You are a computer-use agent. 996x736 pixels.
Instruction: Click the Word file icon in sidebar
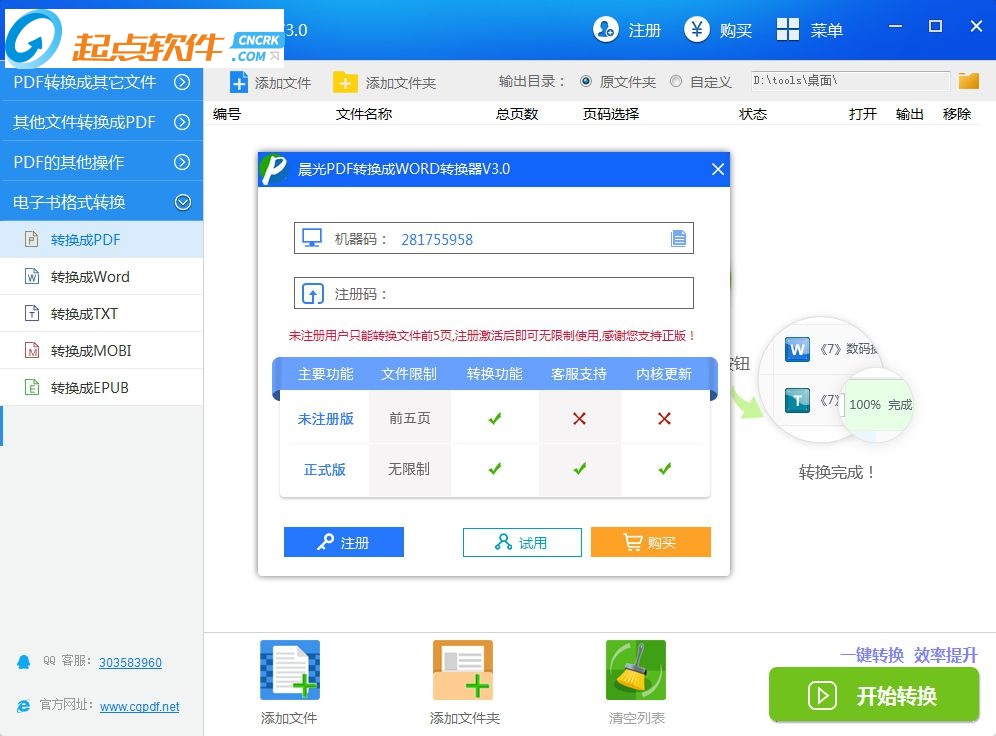pos(32,276)
